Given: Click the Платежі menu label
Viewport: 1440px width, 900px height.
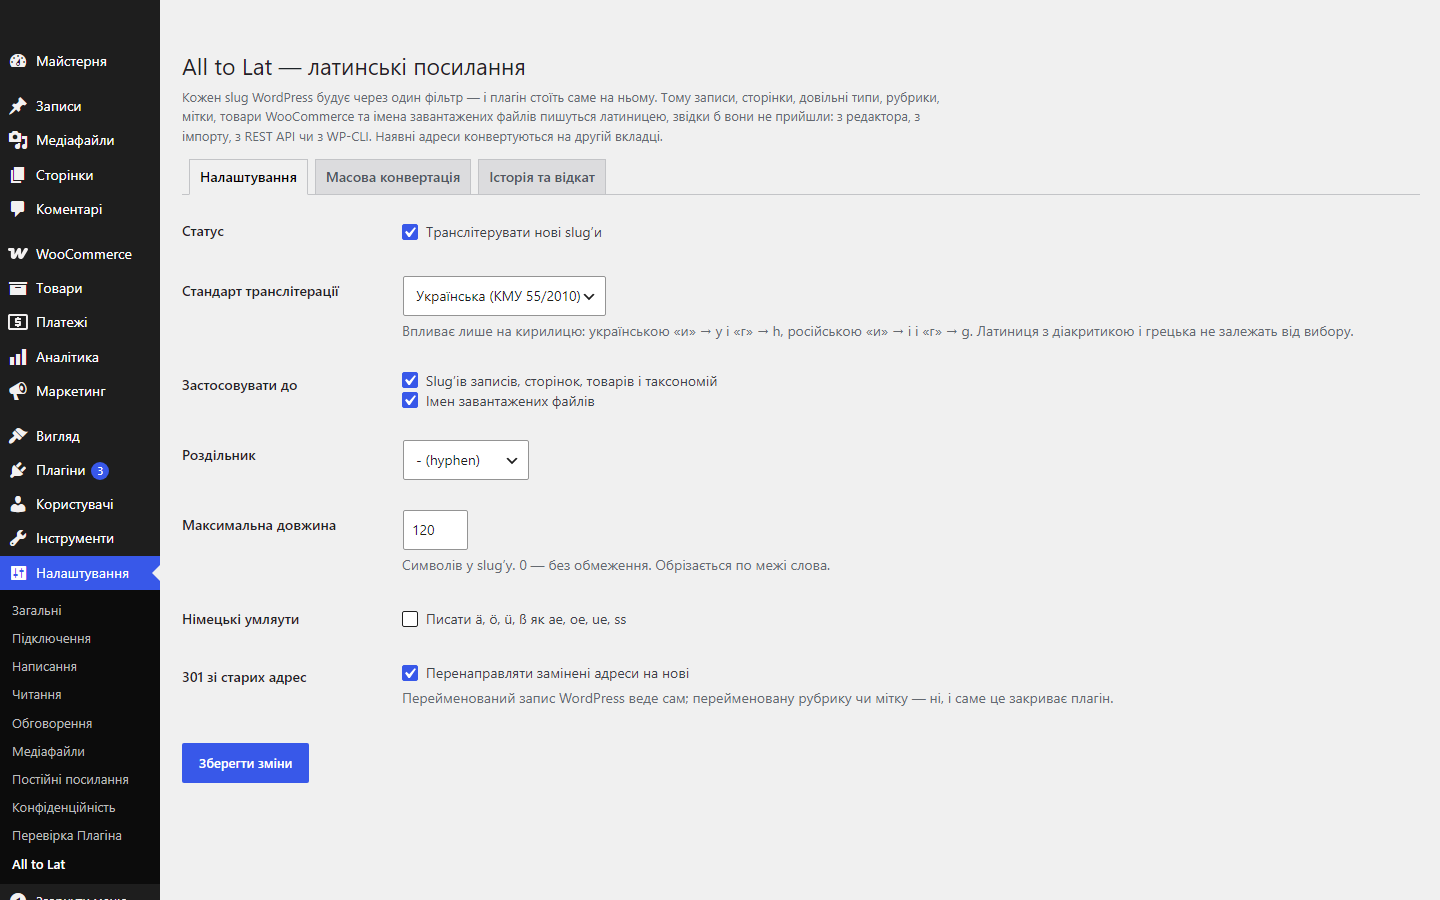Looking at the screenshot, I should click(62, 322).
